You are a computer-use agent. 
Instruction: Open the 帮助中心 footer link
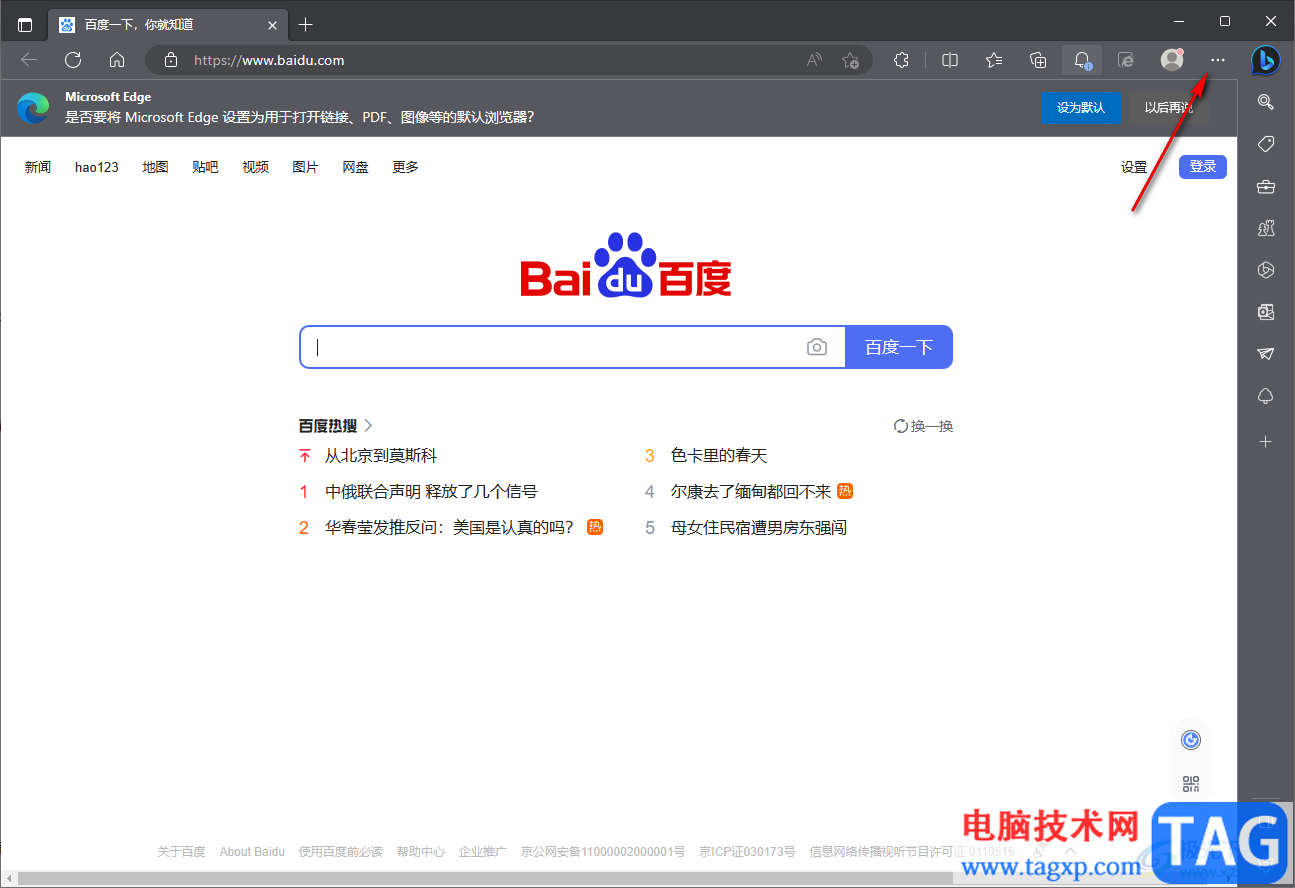(x=421, y=852)
